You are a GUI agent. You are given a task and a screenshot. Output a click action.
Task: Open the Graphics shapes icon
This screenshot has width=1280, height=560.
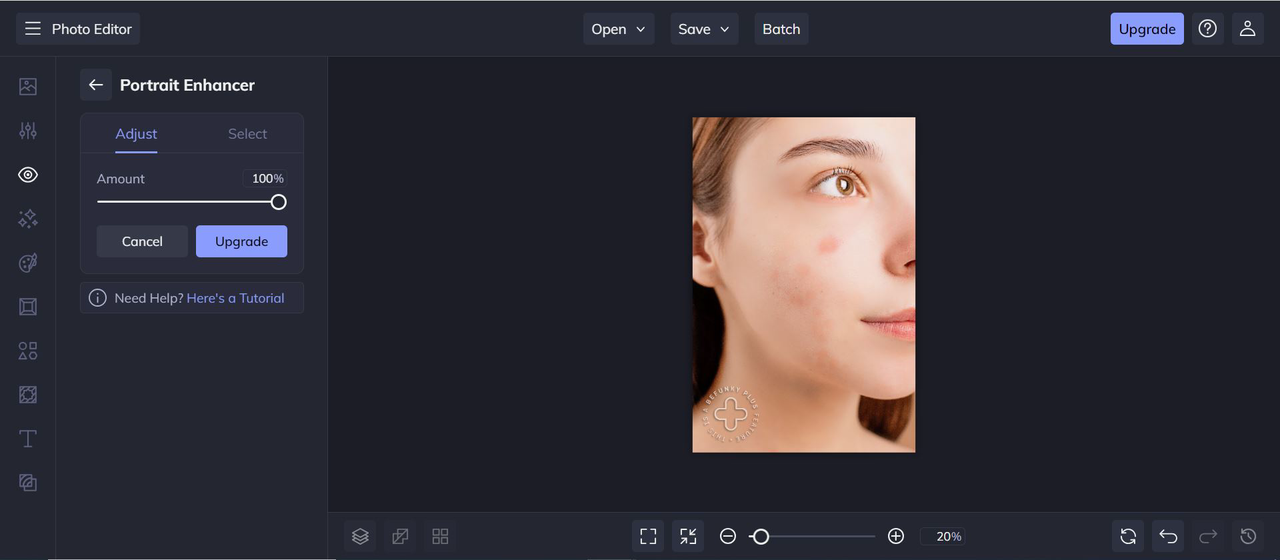coord(28,351)
